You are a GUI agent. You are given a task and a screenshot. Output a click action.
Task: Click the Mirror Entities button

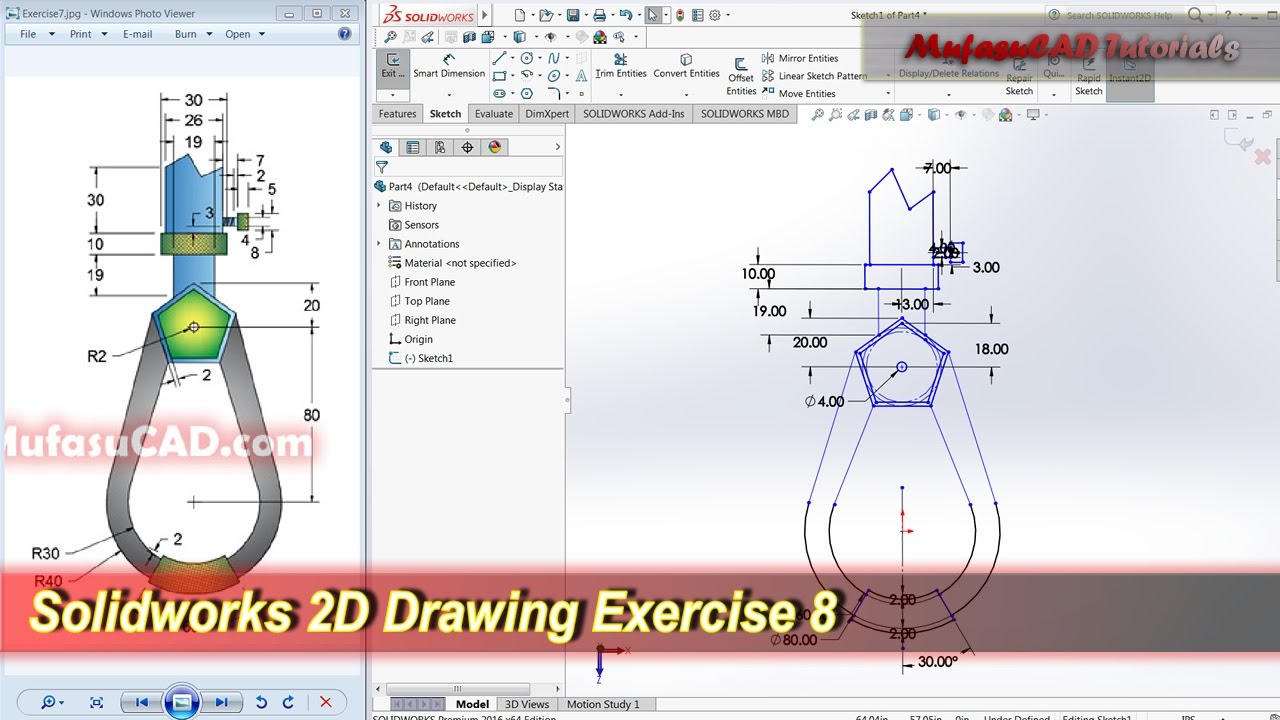click(x=800, y=58)
